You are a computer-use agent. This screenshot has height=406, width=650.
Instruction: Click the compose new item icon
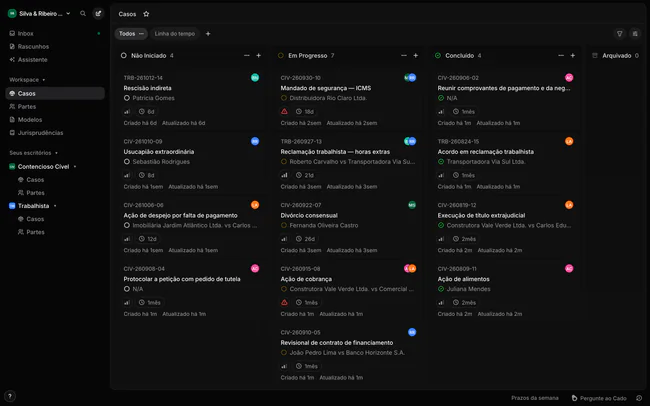pos(98,14)
